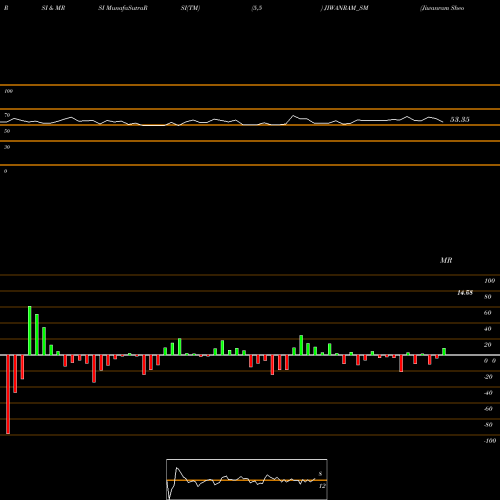Image resolution: width=500 pixels, height=500 pixels.
Task: Select the -40 label on MR axis
Action: pos(488,393)
